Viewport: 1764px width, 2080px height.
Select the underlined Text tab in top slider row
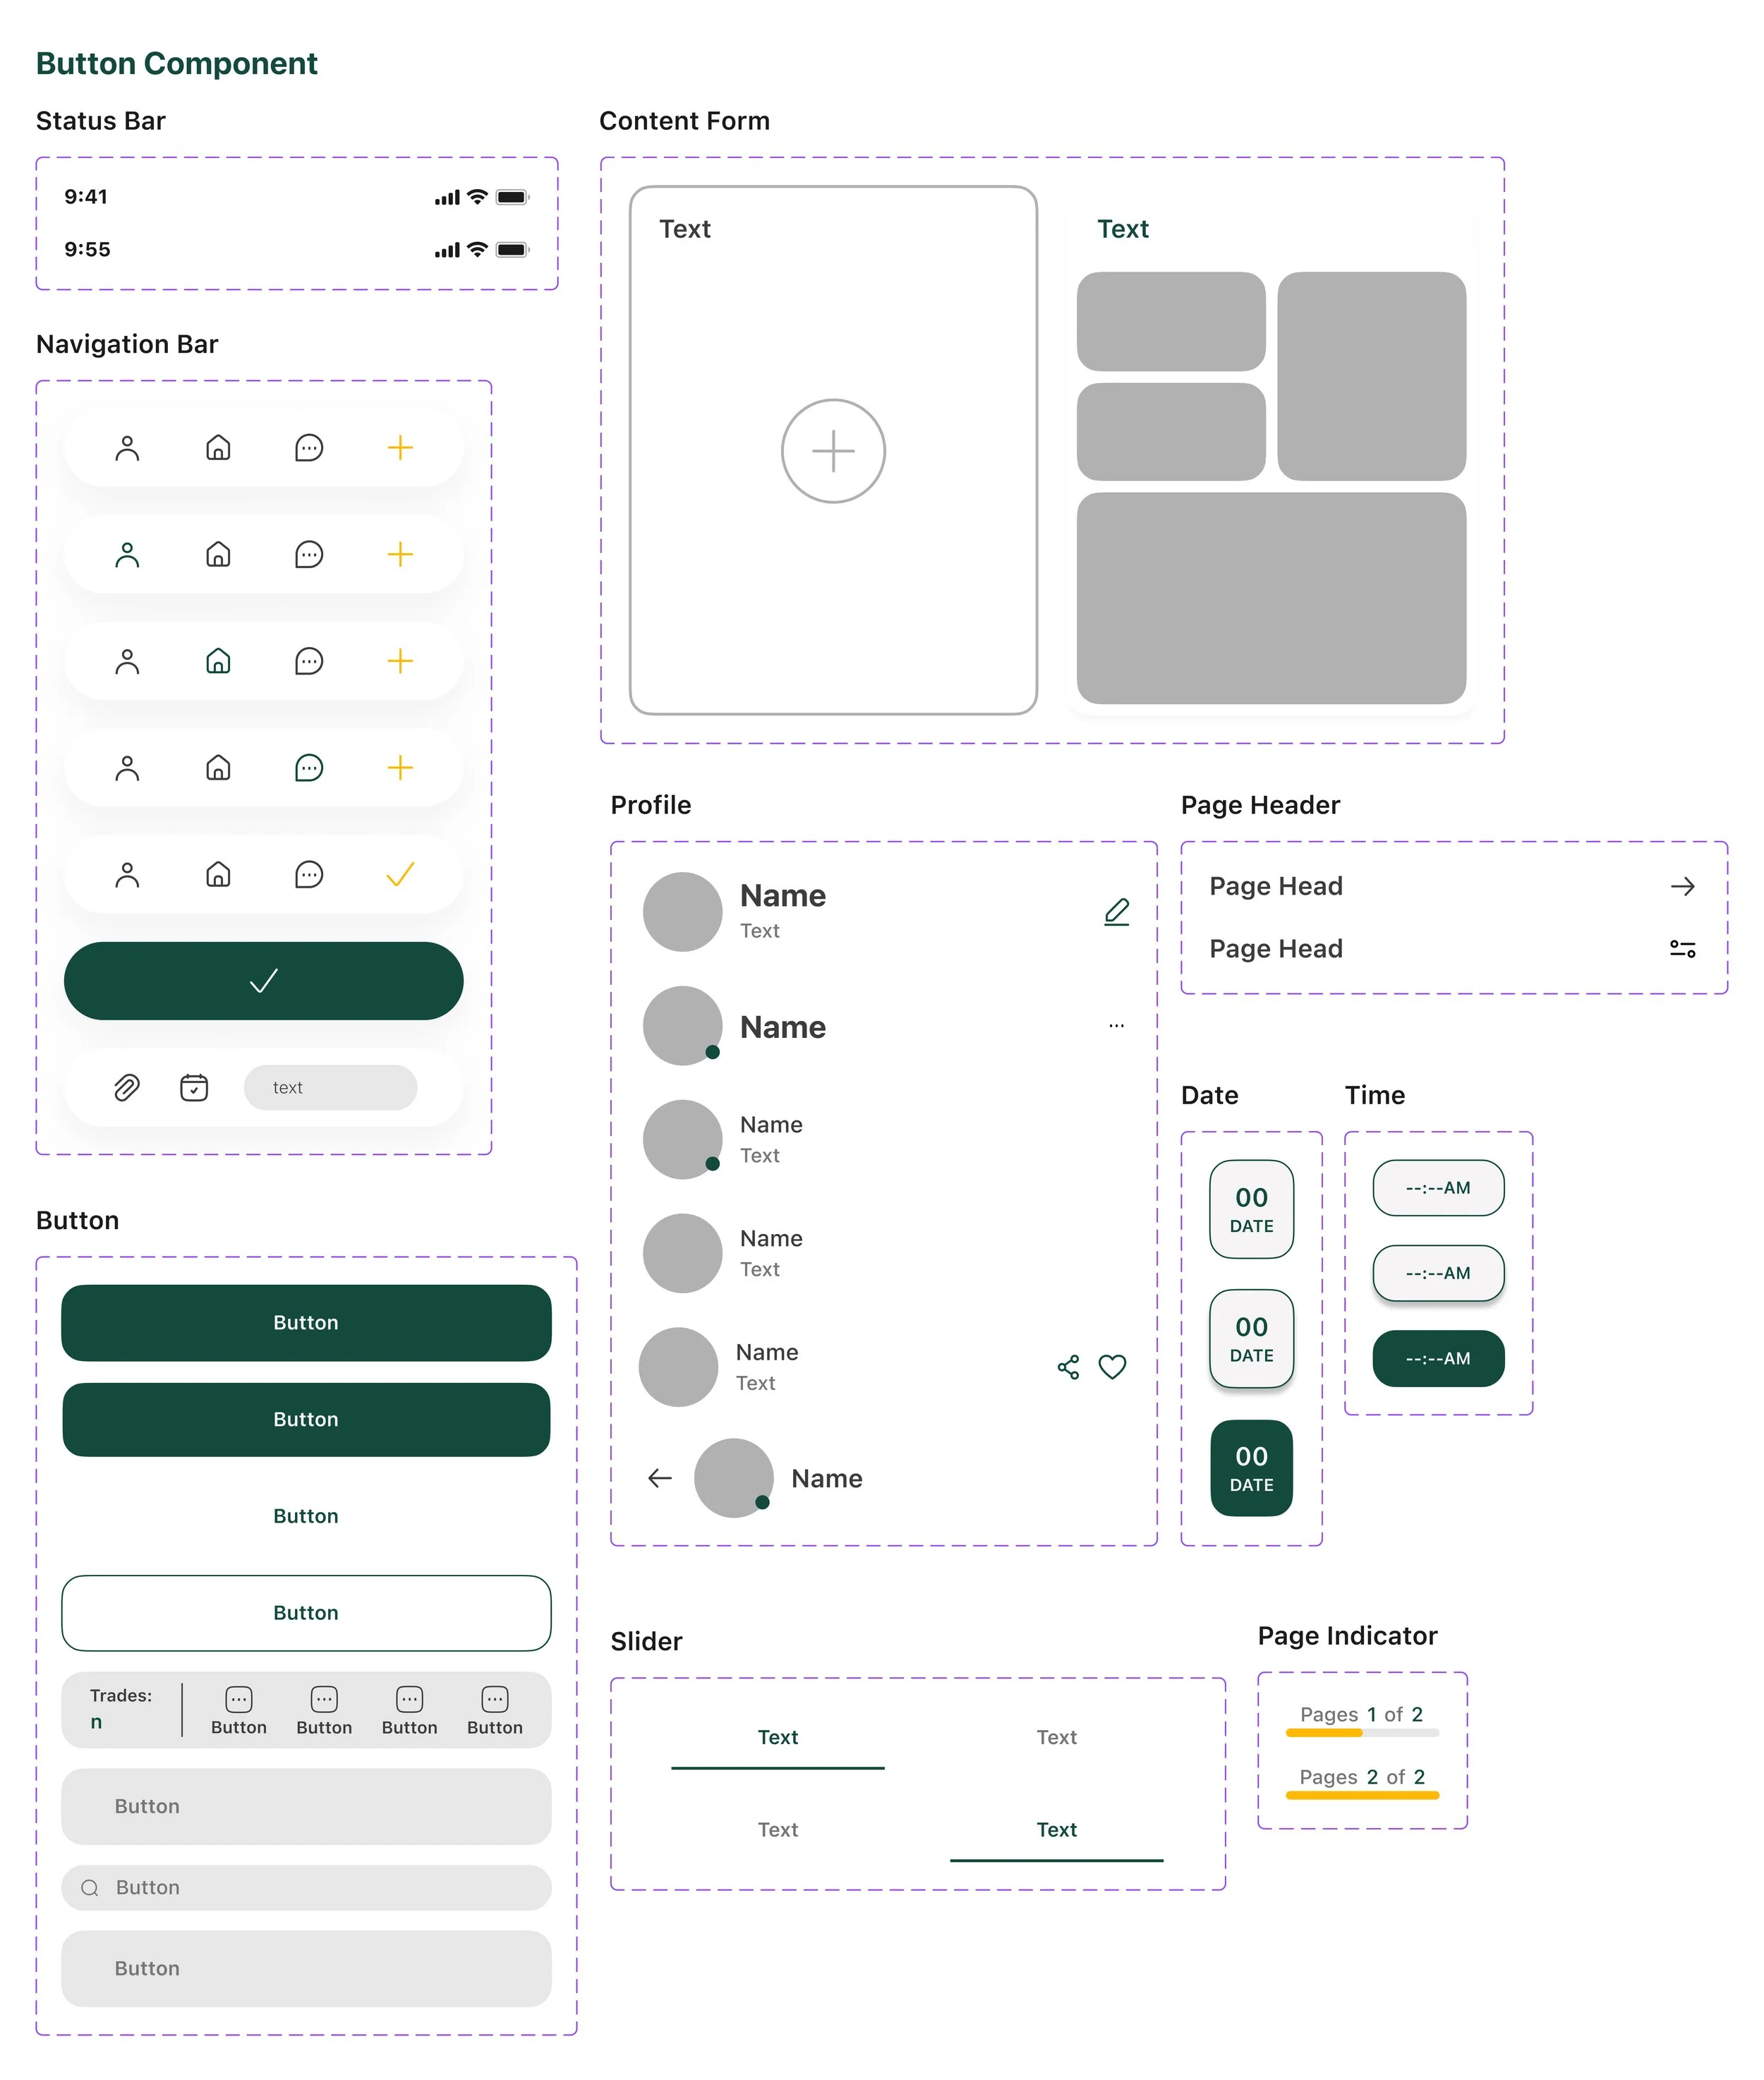click(x=777, y=1738)
